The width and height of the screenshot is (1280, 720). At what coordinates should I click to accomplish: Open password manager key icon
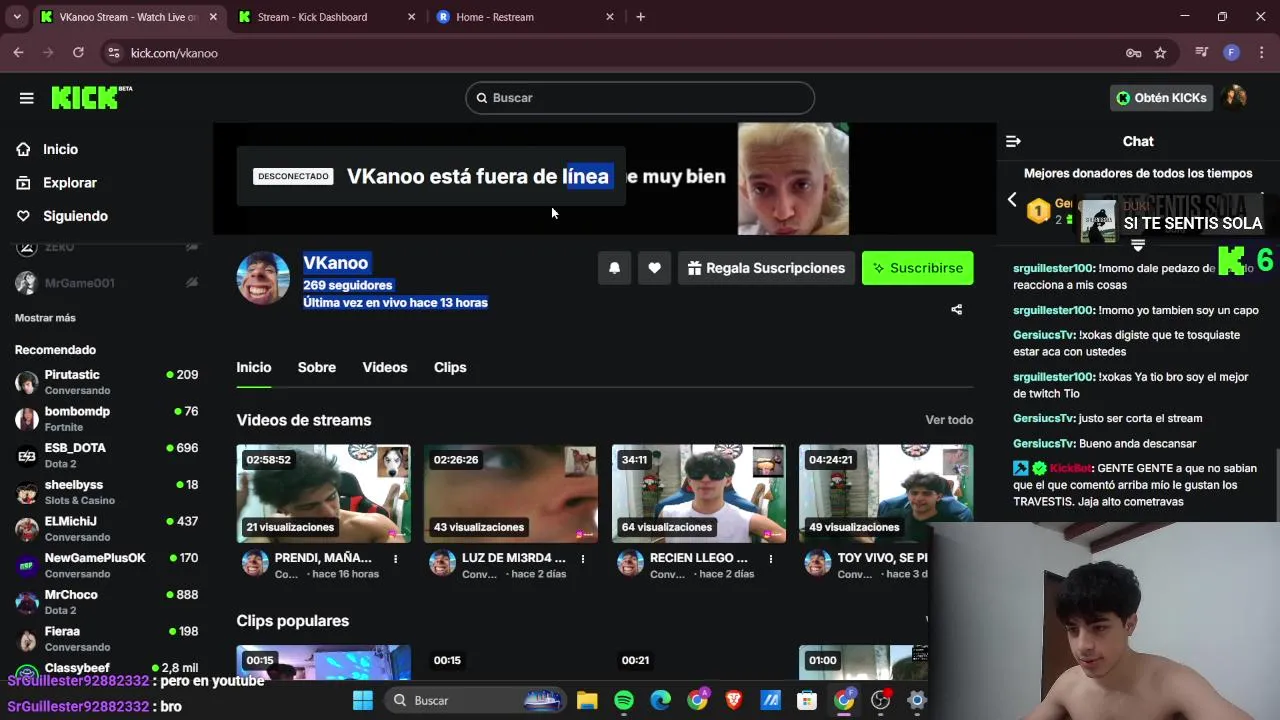[x=1134, y=53]
